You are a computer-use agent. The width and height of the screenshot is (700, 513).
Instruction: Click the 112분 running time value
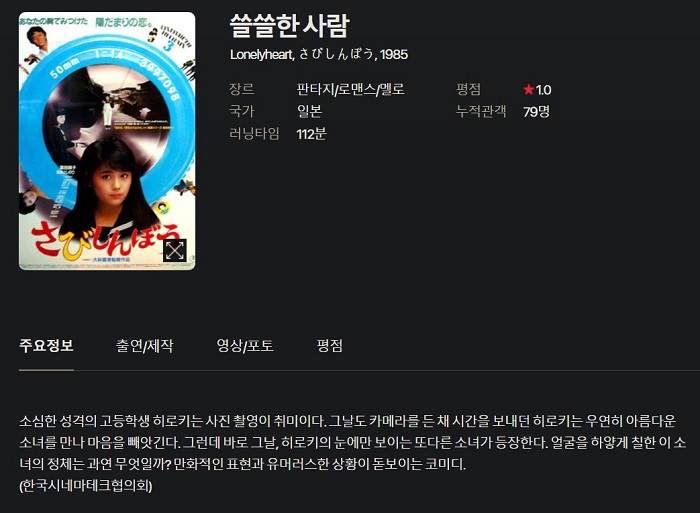312,133
